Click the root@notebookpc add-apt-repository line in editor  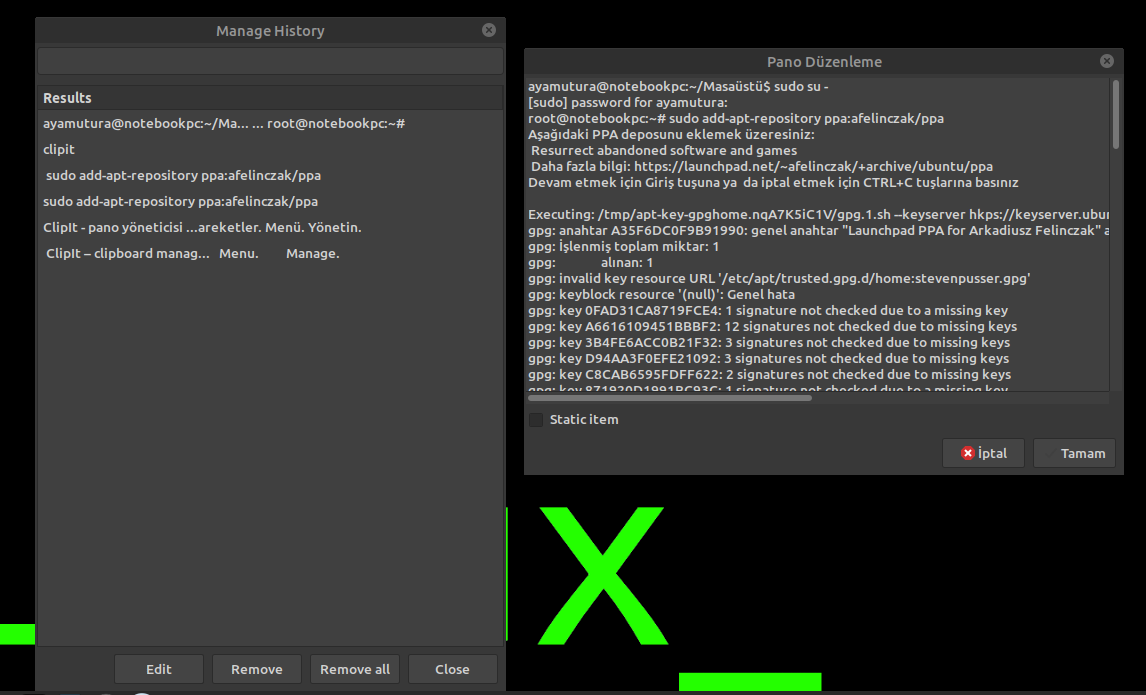736,118
